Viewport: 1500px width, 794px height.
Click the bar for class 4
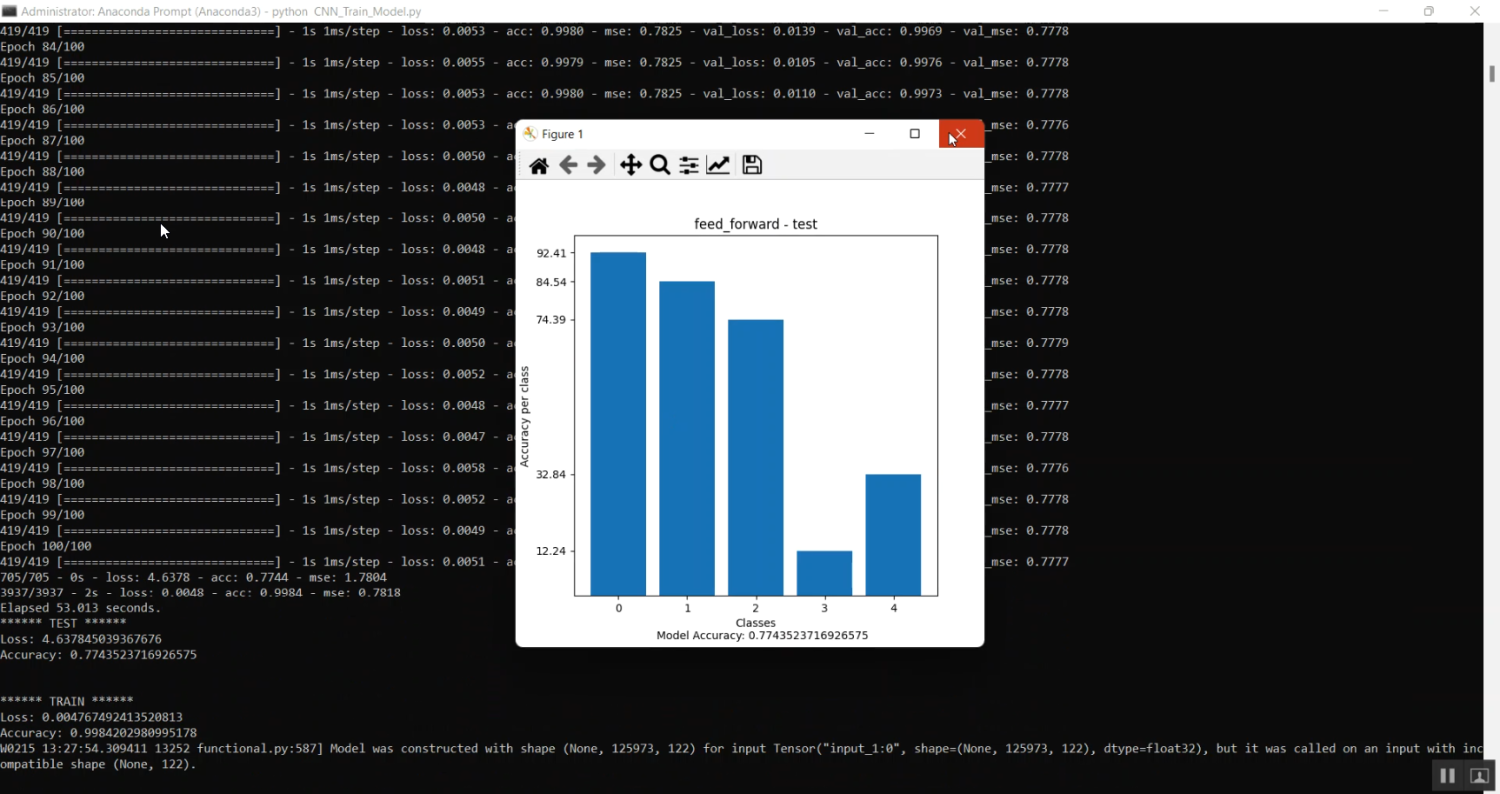[x=893, y=535]
